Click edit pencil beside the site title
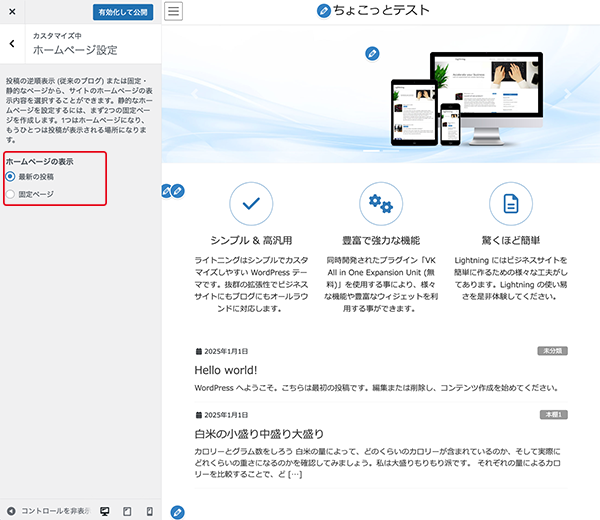The height and width of the screenshot is (520, 600). pos(323,12)
